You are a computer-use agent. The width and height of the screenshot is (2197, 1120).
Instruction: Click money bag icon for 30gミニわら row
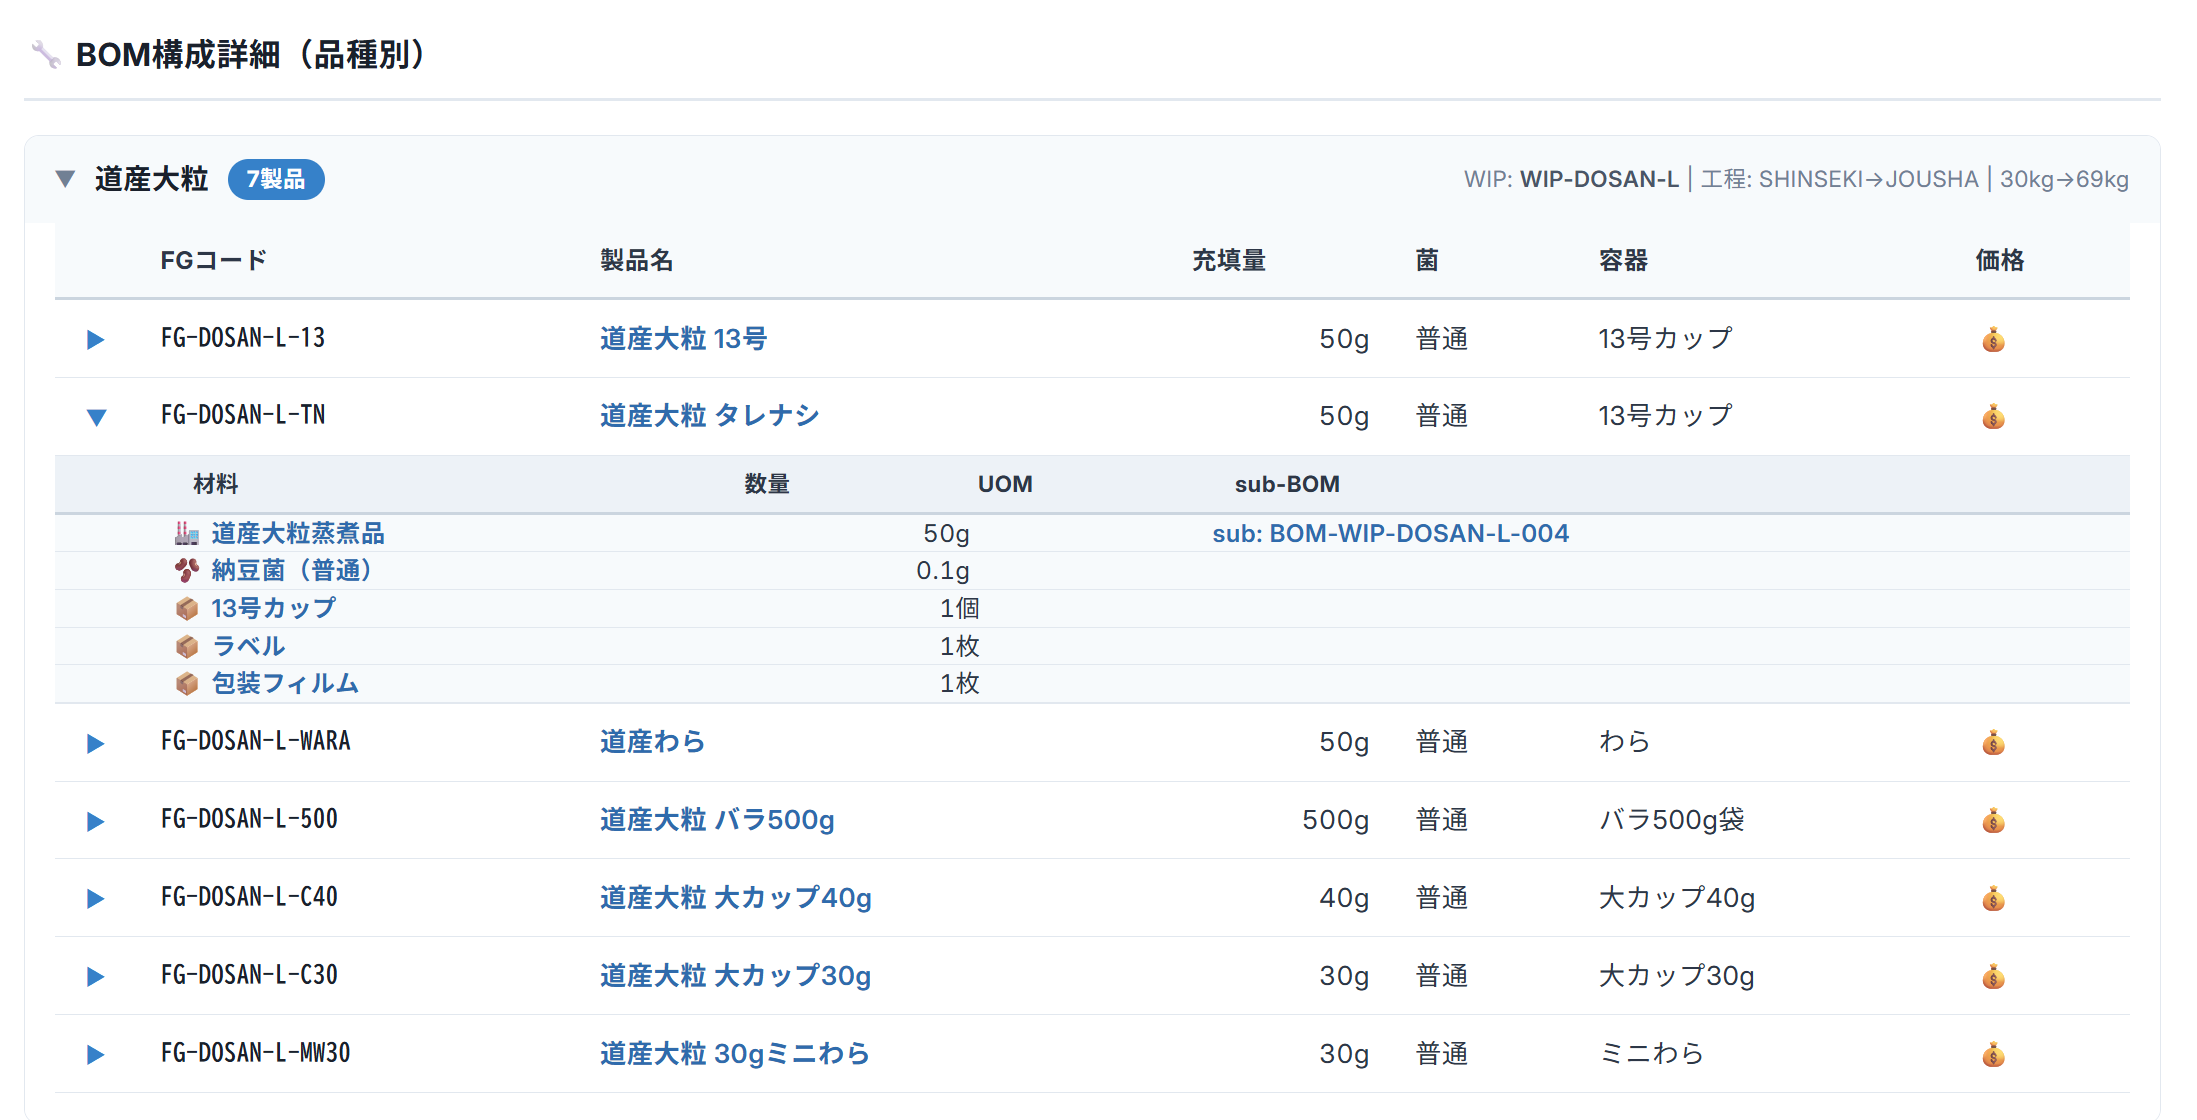(1993, 1055)
